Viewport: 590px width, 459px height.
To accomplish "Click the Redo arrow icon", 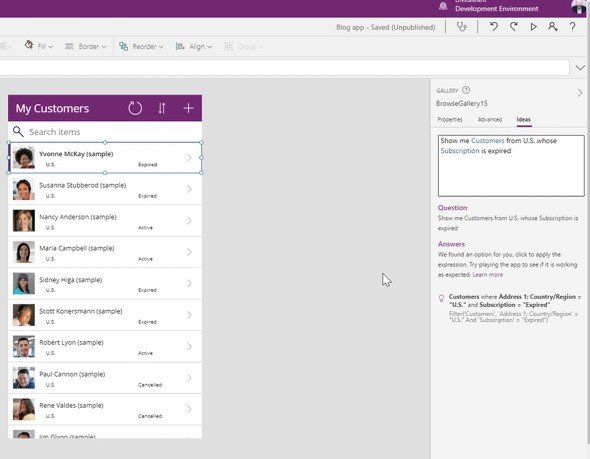I will pyautogui.click(x=514, y=27).
